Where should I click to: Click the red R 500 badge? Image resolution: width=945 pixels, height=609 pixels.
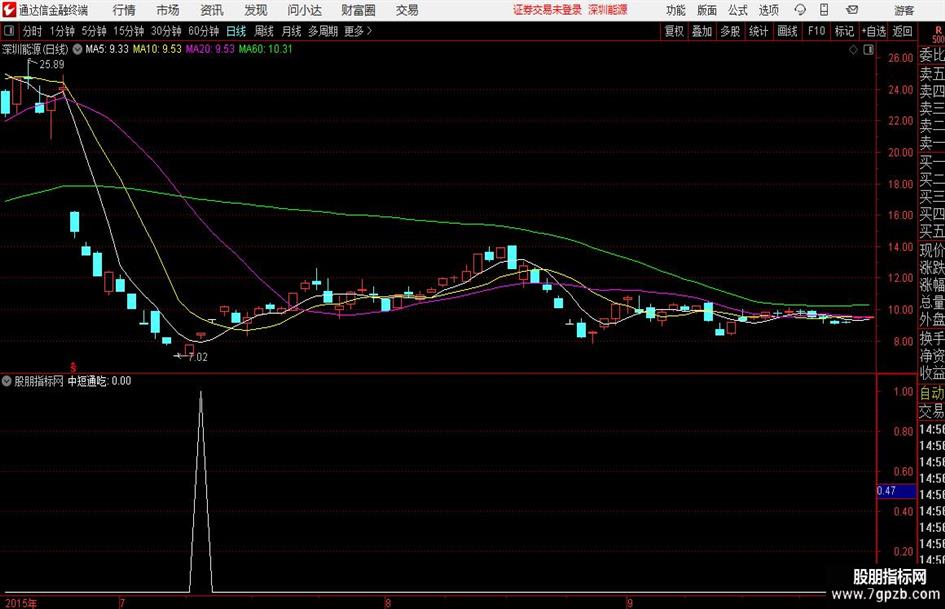coord(938,34)
